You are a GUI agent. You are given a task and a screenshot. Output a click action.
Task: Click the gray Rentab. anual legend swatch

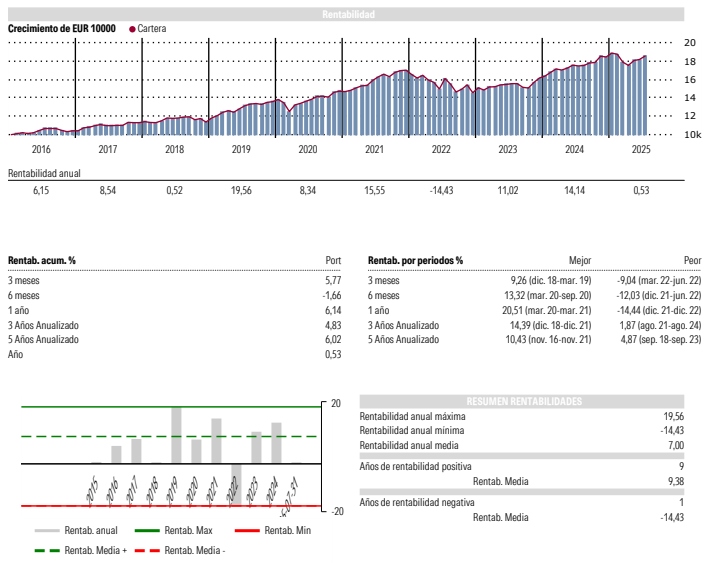click(47, 531)
